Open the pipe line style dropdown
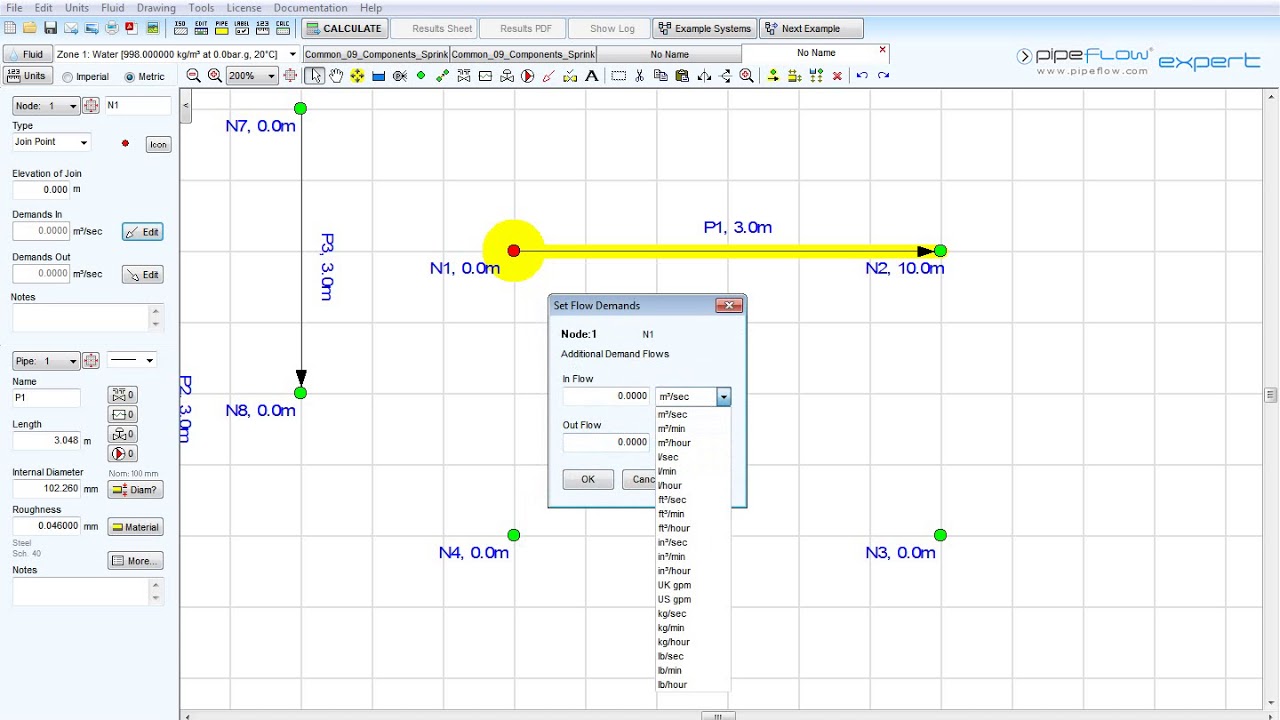Viewport: 1280px width, 720px height. [x=131, y=361]
